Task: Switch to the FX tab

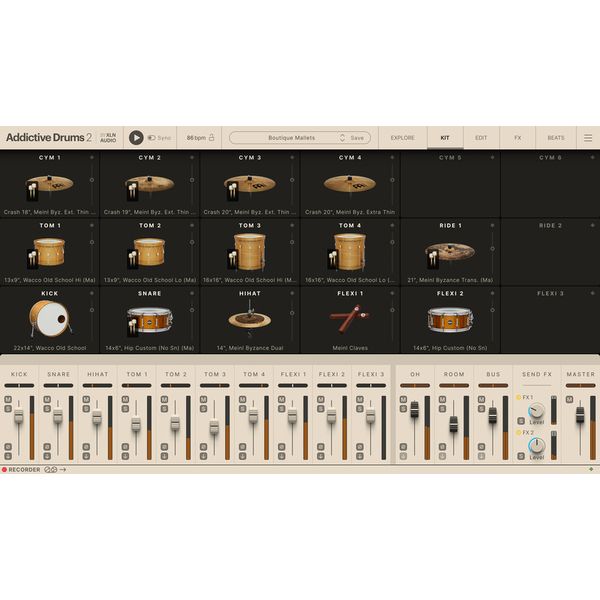Action: click(x=518, y=138)
